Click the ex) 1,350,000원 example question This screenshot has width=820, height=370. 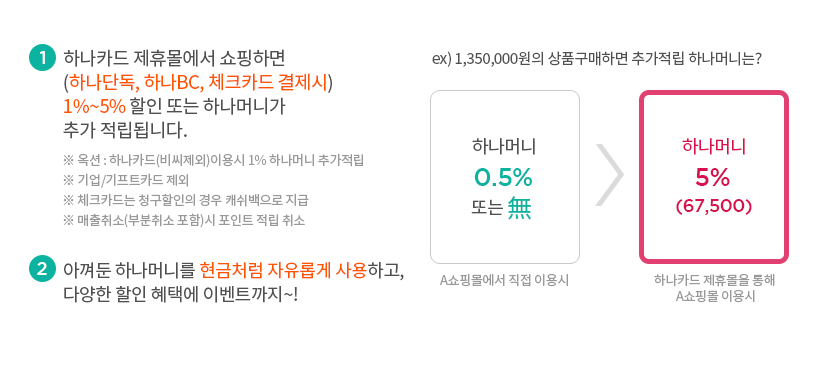pos(597,58)
